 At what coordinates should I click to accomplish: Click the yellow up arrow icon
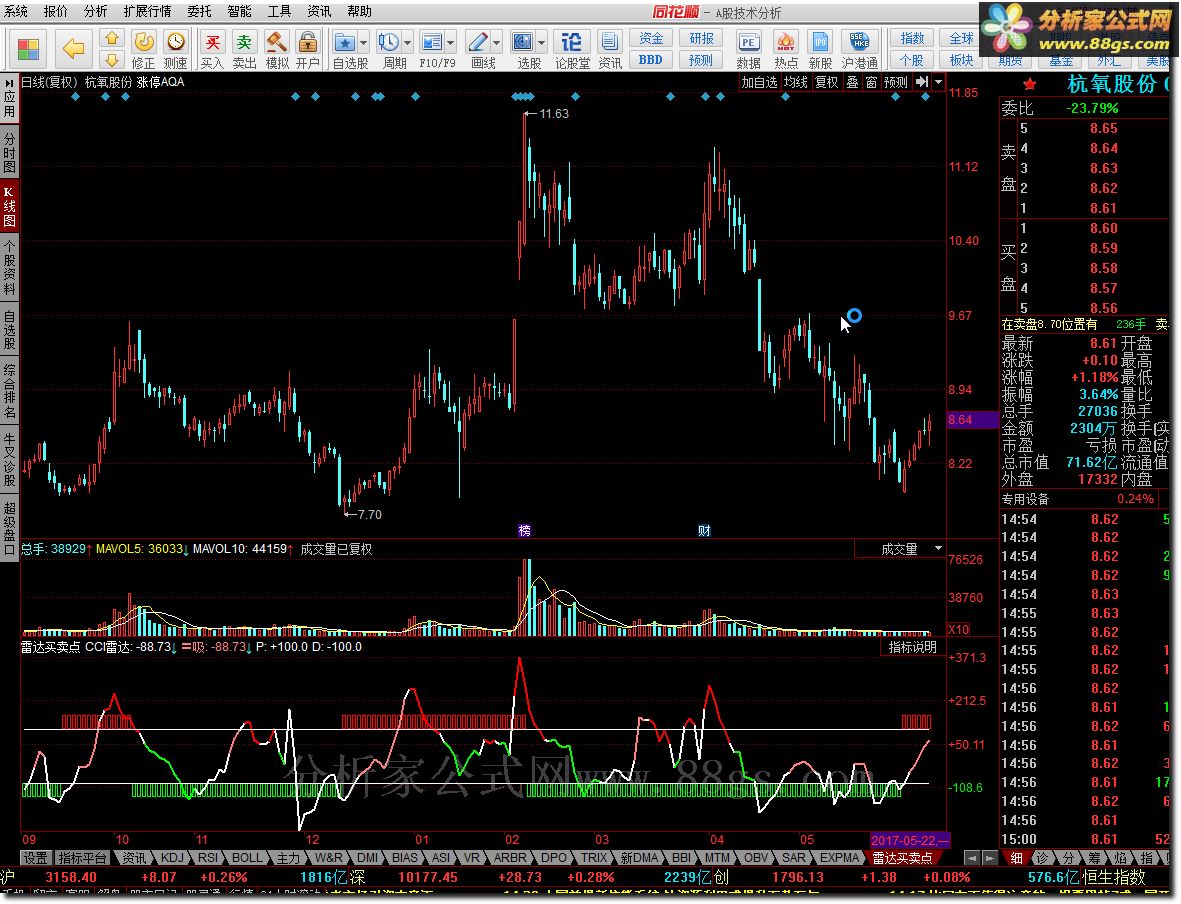[x=111, y=38]
